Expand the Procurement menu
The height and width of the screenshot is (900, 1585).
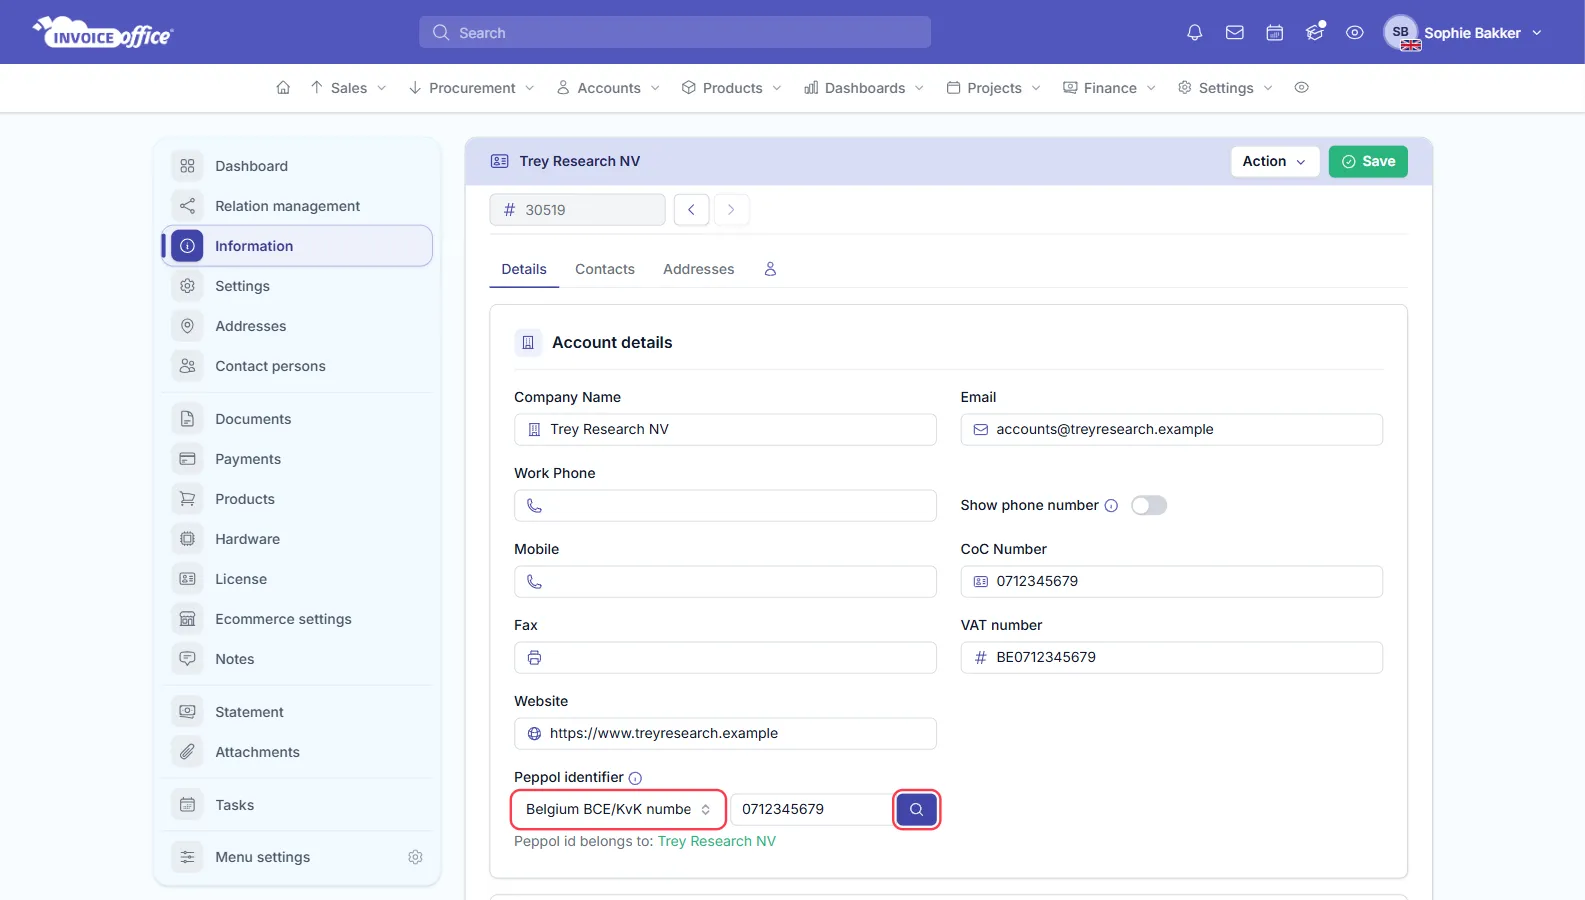(x=471, y=88)
